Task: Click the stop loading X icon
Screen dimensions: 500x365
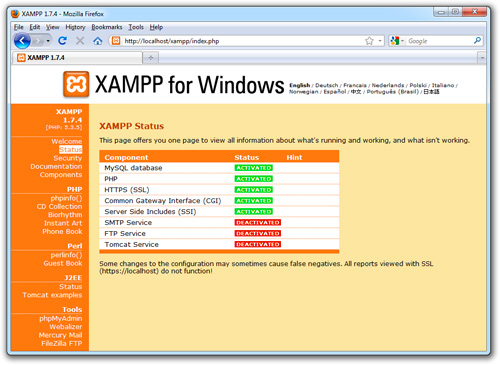Action: coord(80,41)
